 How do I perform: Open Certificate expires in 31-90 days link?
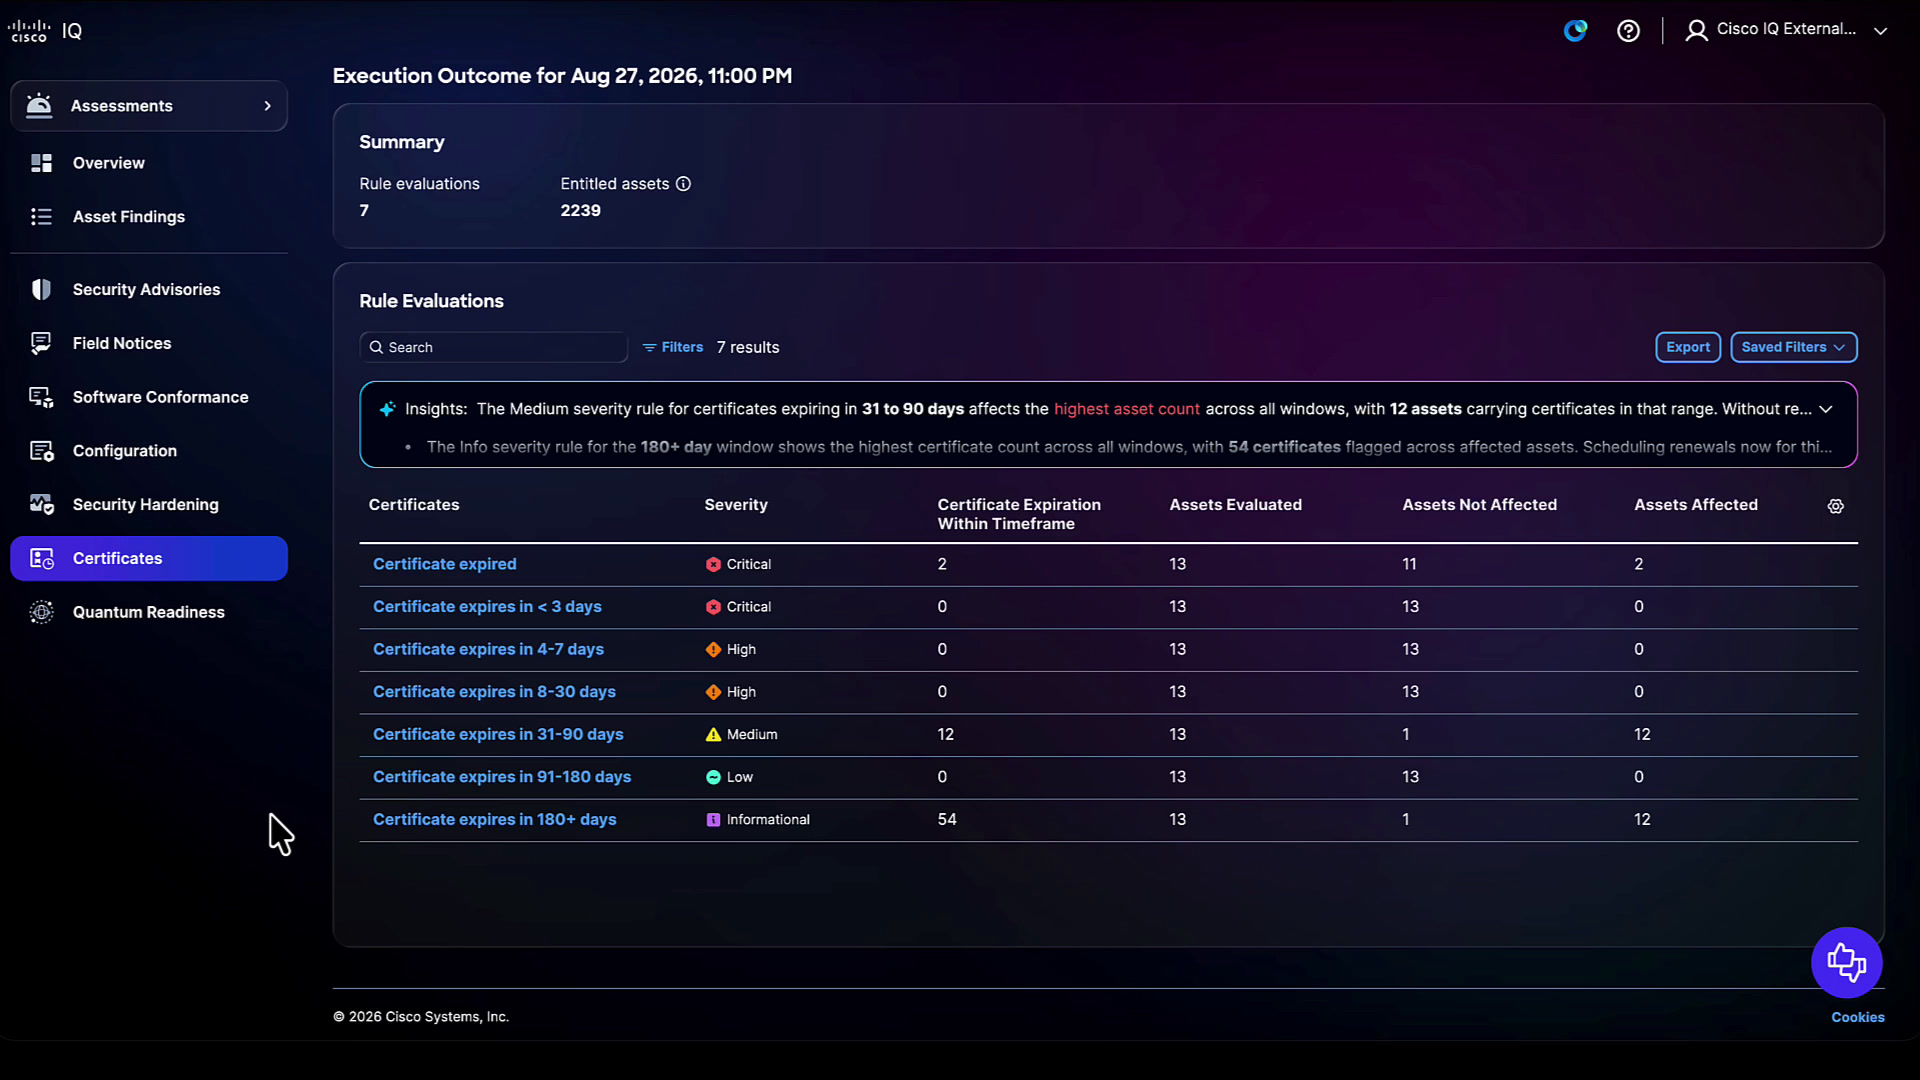[x=498, y=735]
